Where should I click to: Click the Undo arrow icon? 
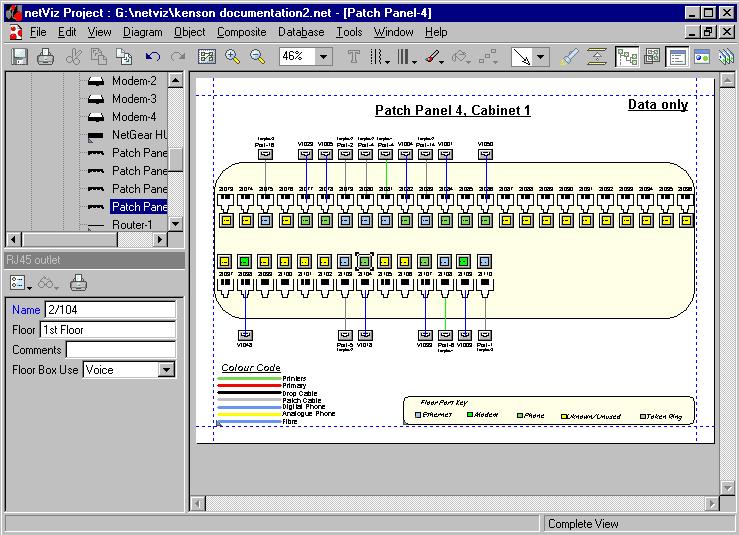click(x=153, y=57)
